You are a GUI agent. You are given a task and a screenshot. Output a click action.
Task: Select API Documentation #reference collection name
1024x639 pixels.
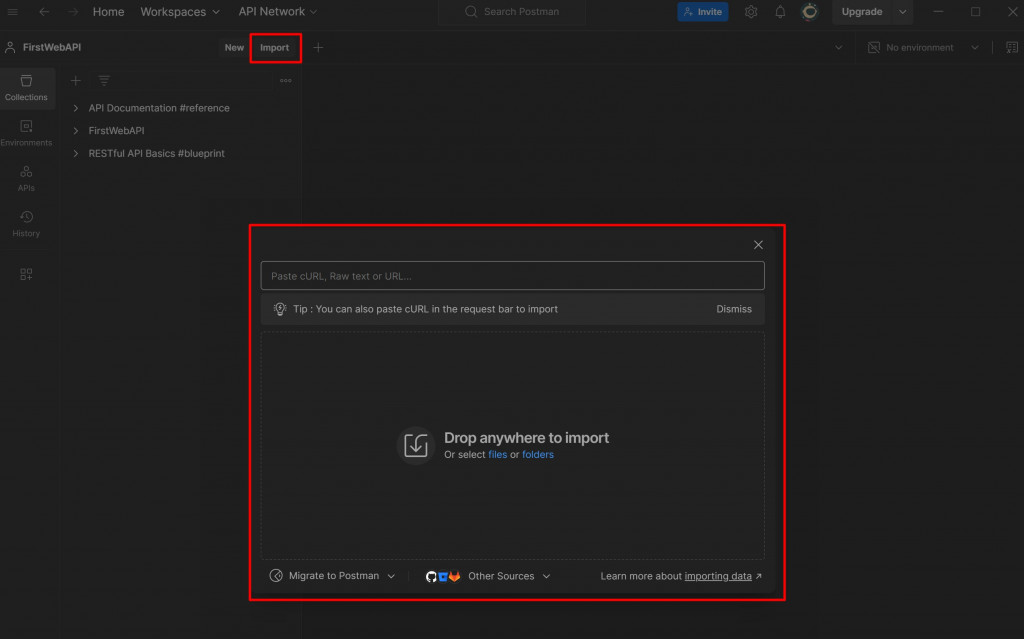159,108
